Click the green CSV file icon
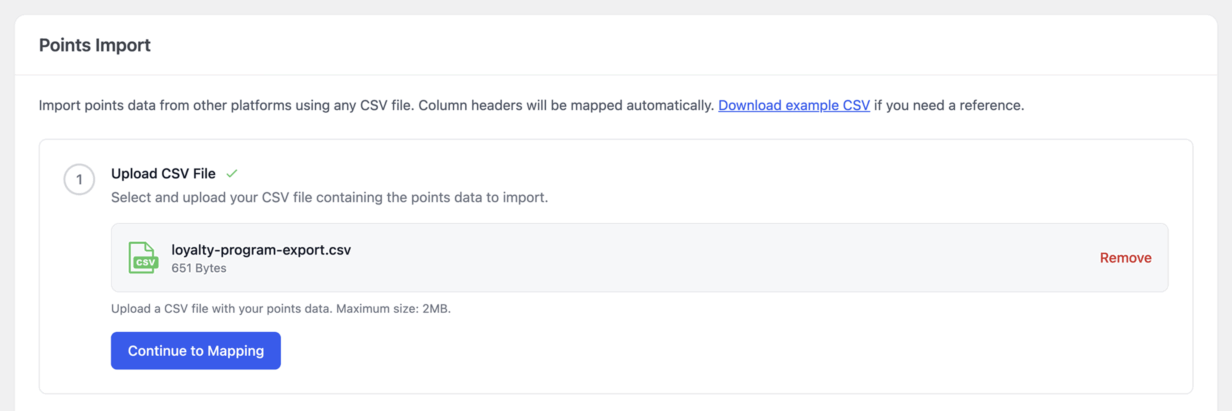The image size is (1232, 411). click(x=143, y=257)
